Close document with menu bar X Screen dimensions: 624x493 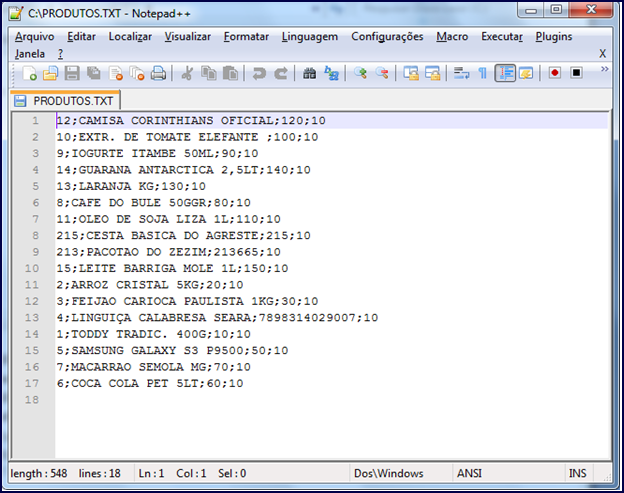603,54
